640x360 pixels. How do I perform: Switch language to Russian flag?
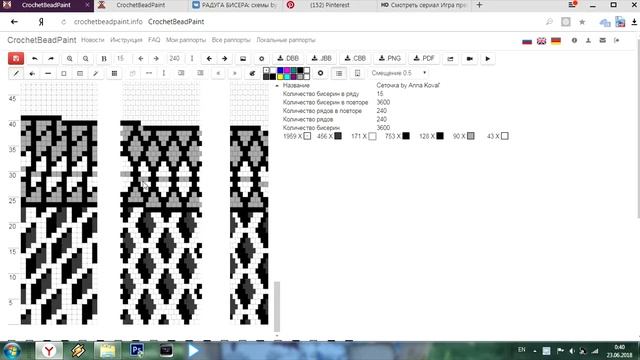coord(527,41)
